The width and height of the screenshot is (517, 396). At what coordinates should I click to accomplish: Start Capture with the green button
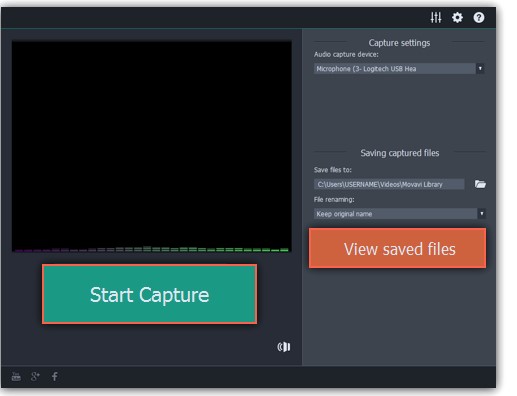click(149, 294)
